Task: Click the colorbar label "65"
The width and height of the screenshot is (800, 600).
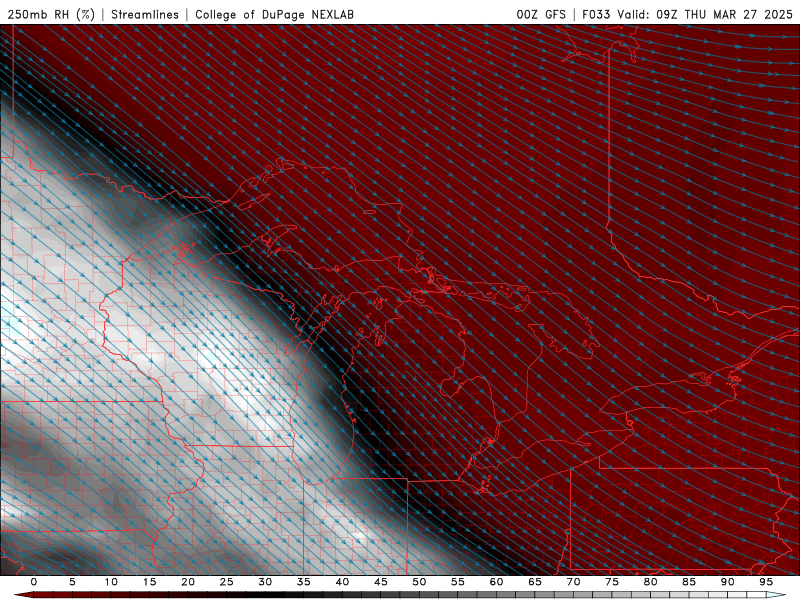Action: [535, 582]
